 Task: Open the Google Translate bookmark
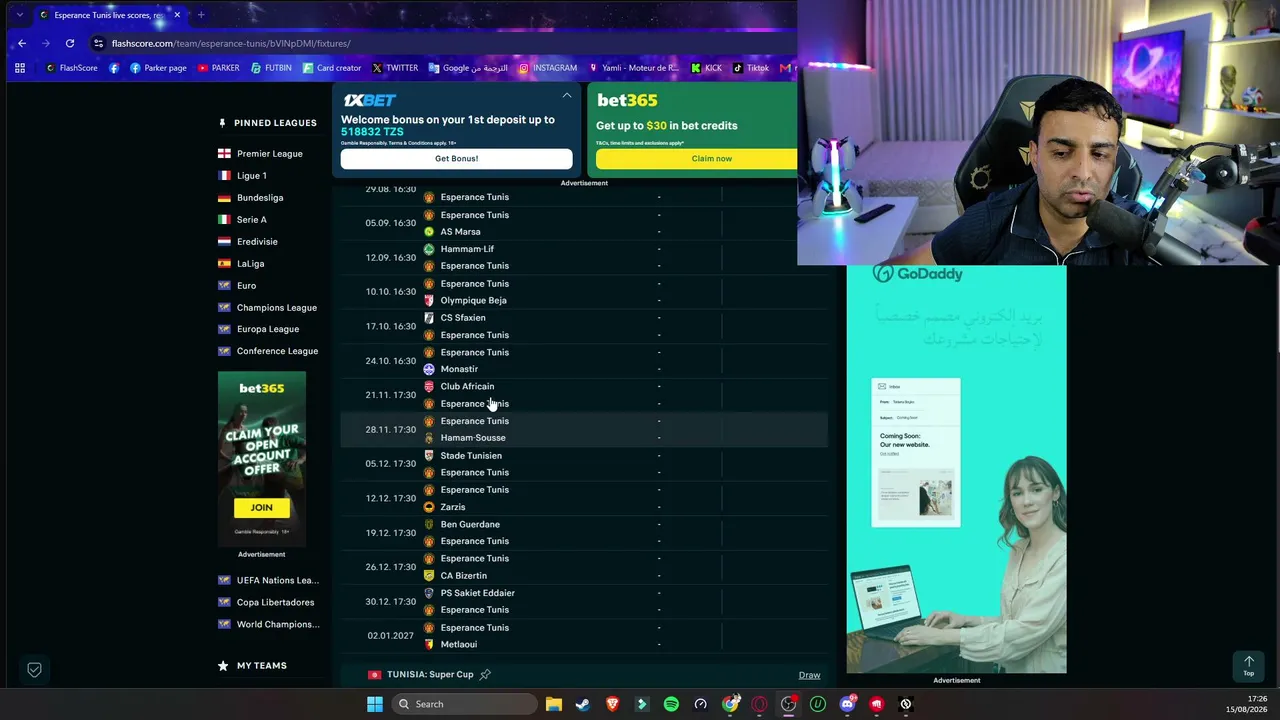coord(468,68)
